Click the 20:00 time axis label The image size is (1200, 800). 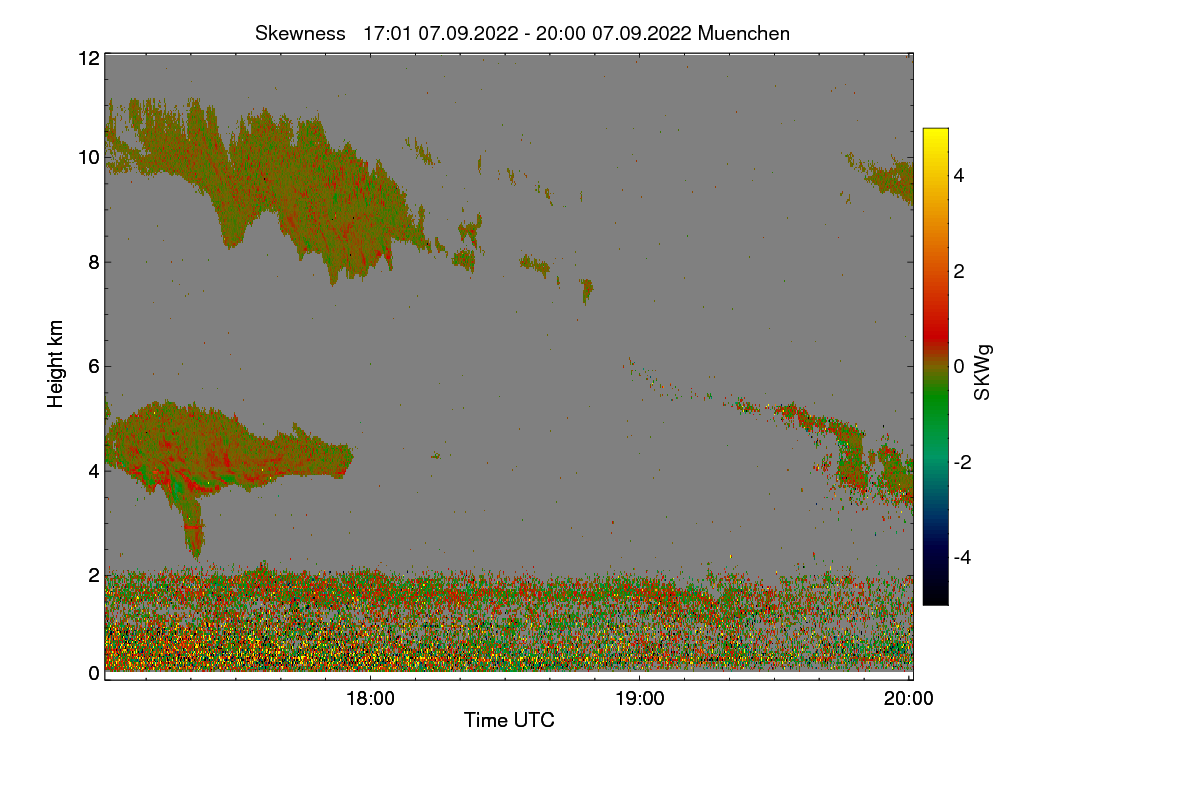tap(909, 699)
